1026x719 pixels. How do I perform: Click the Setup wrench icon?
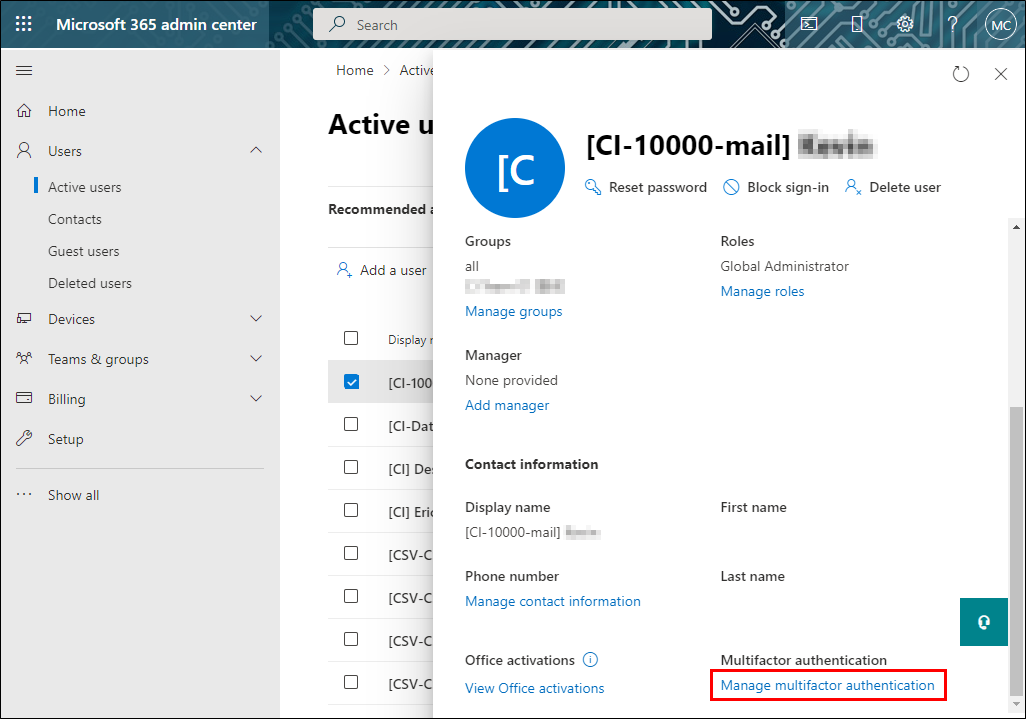click(24, 438)
